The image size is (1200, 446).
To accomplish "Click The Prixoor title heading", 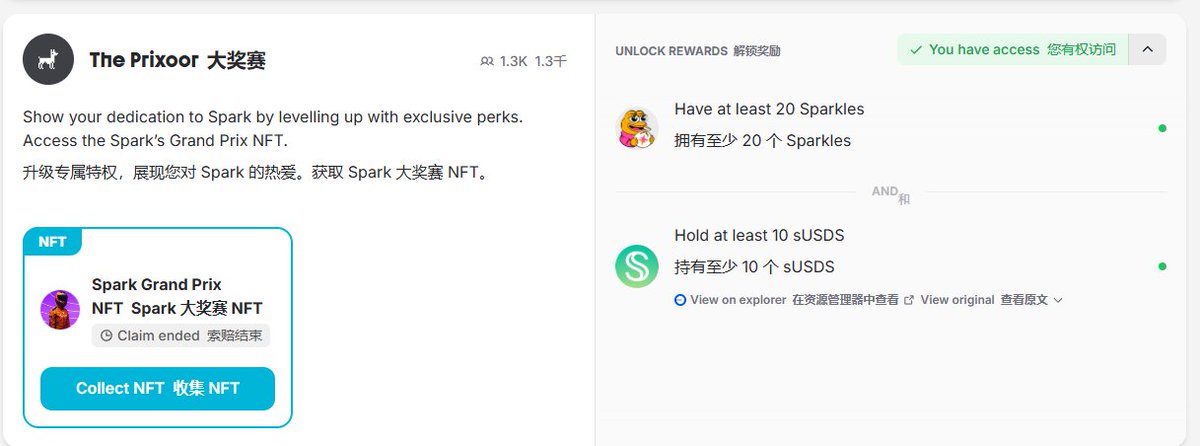I will click(177, 60).
